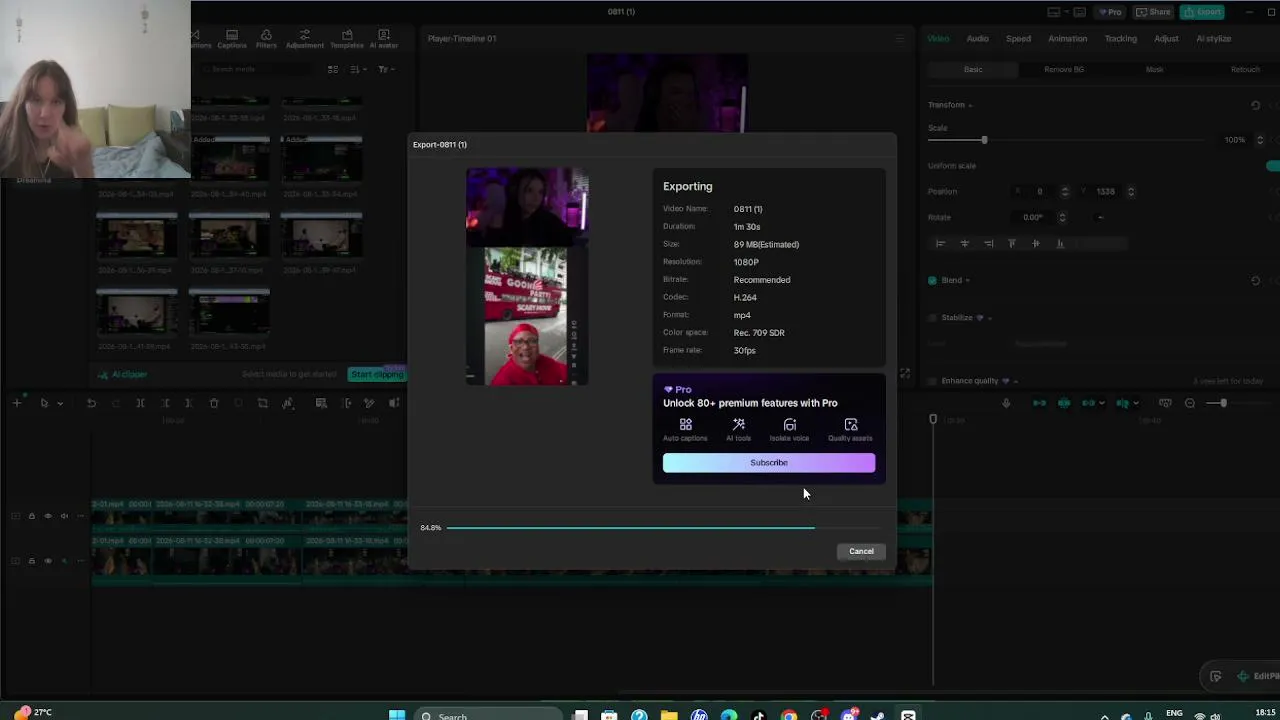
Task: Expand the Stabilize options arrow
Action: pyautogui.click(x=990, y=318)
